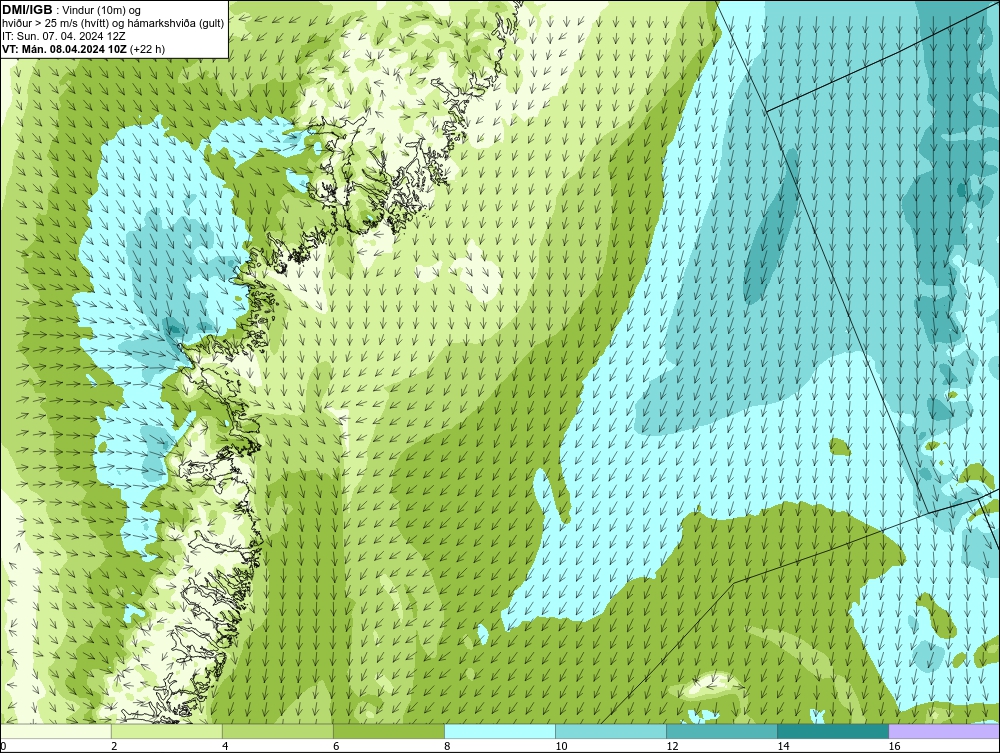Image resolution: width=1000 pixels, height=753 pixels.
Task: Click the above-16 m/s purple legend swatch
Action: 944,731
